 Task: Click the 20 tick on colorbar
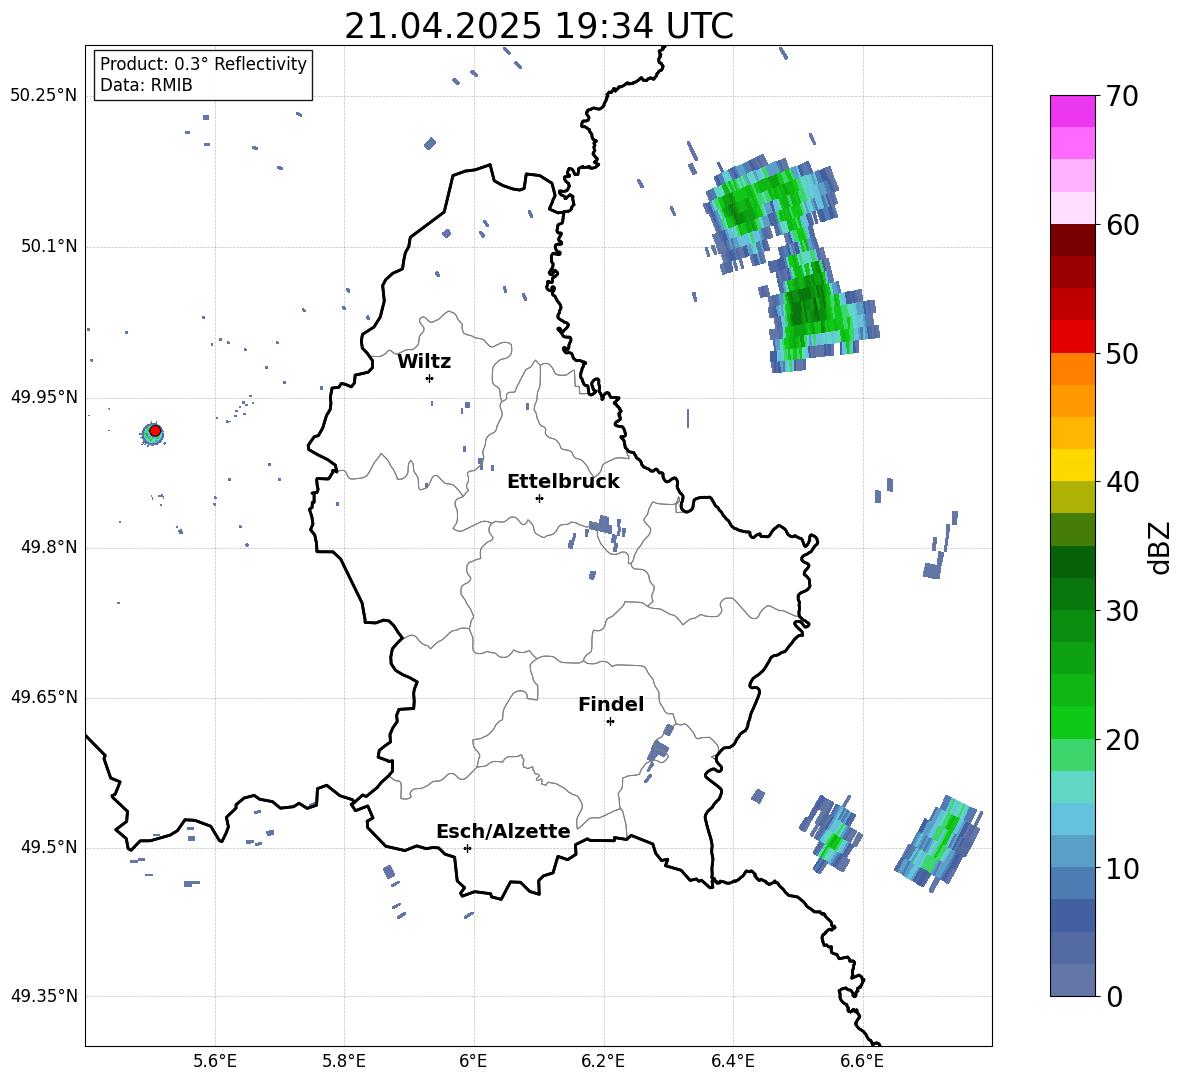(1122, 740)
